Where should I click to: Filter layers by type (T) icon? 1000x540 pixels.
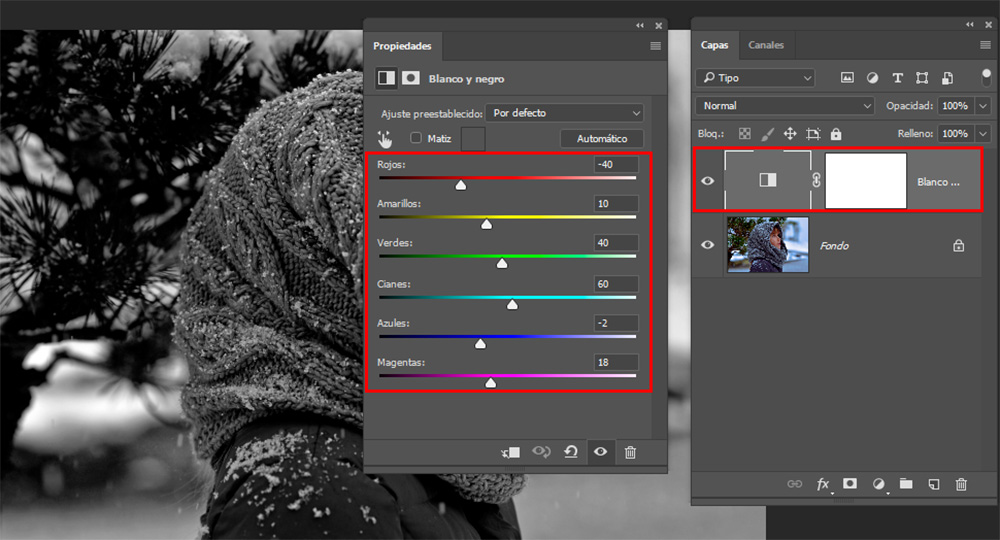pos(897,78)
